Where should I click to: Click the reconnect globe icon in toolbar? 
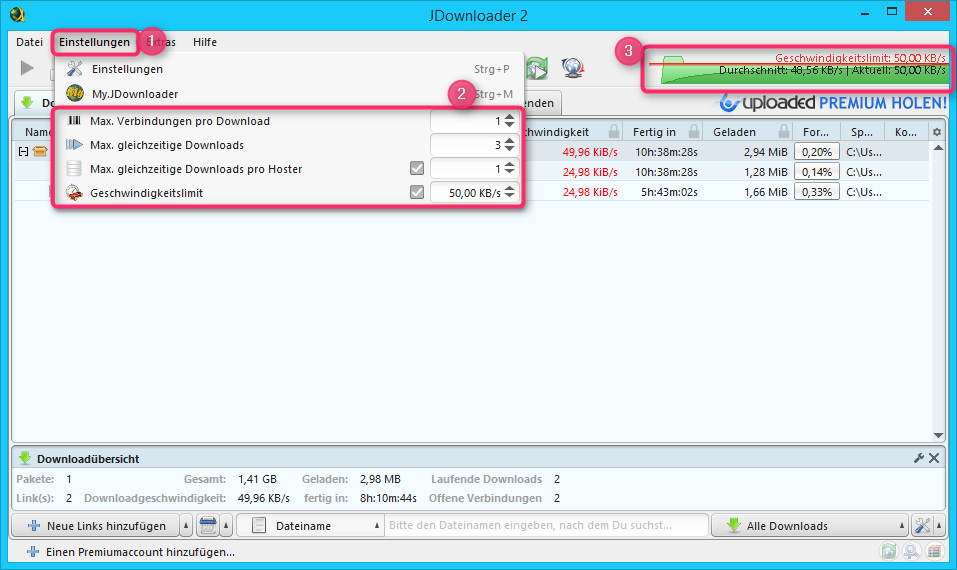pyautogui.click(x=573, y=68)
